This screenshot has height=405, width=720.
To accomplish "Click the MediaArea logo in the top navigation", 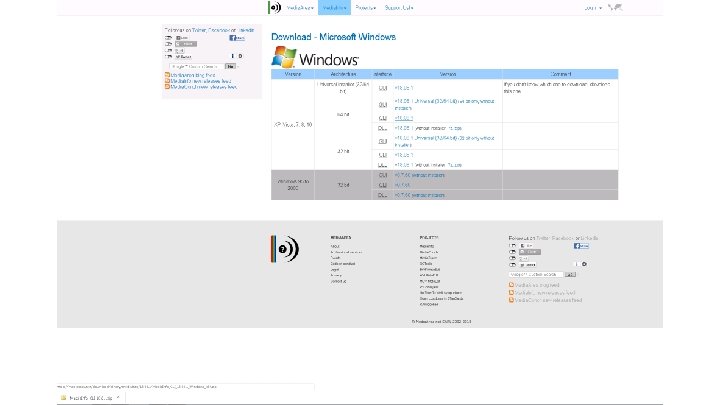I will [275, 7].
